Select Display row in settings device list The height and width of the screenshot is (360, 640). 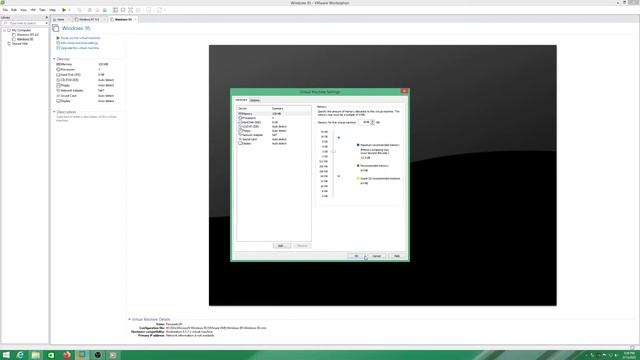(274, 143)
